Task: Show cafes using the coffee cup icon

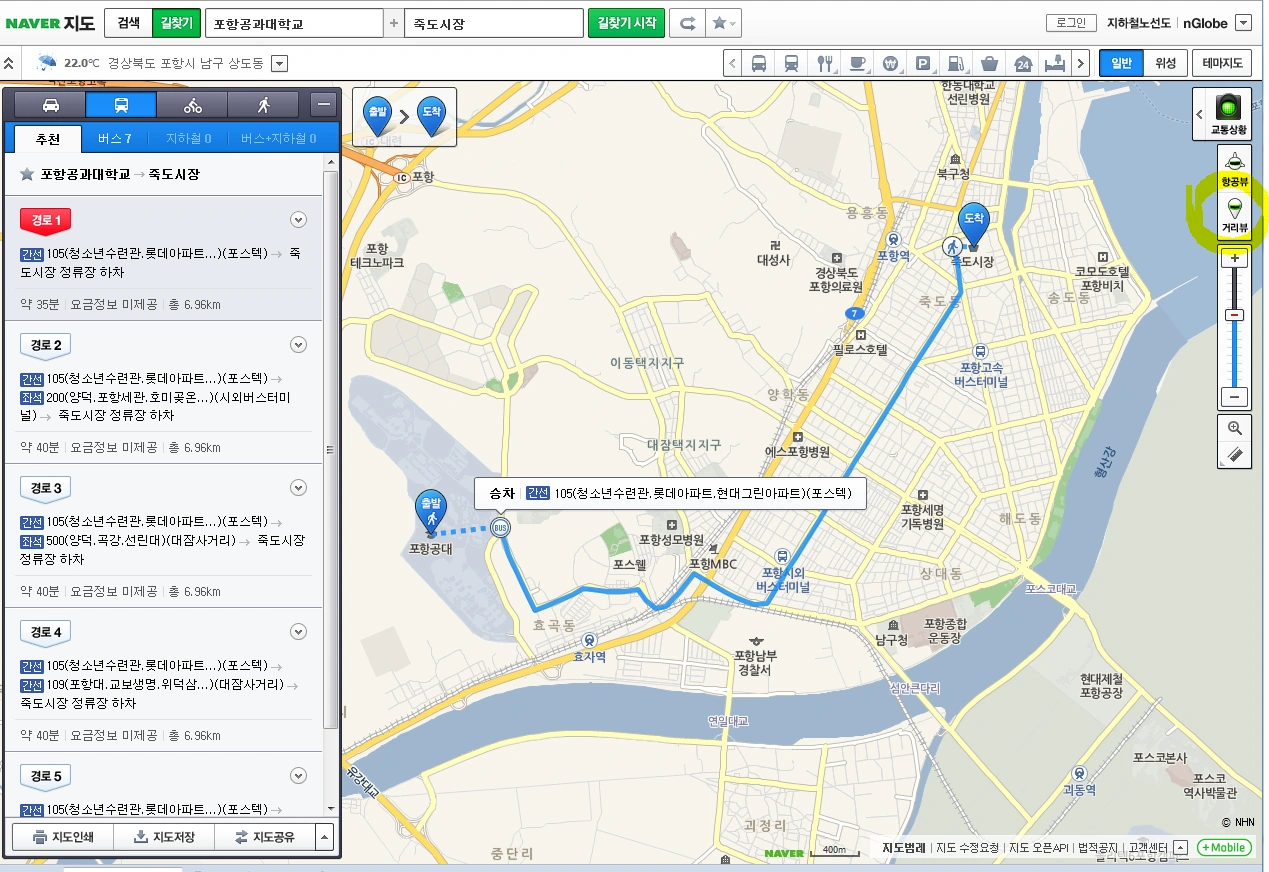Action: click(858, 64)
